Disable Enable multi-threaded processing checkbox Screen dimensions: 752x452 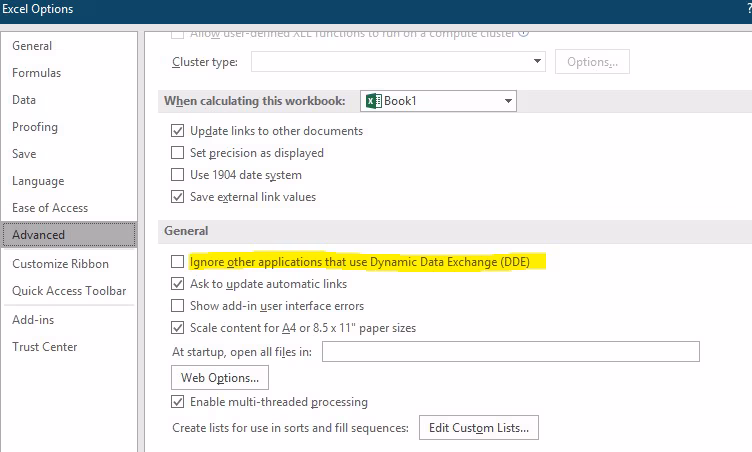178,402
